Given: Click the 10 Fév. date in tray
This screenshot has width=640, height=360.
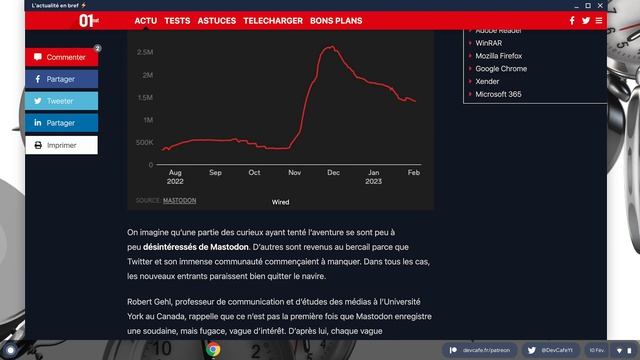Looking at the screenshot, I should [x=597, y=350].
